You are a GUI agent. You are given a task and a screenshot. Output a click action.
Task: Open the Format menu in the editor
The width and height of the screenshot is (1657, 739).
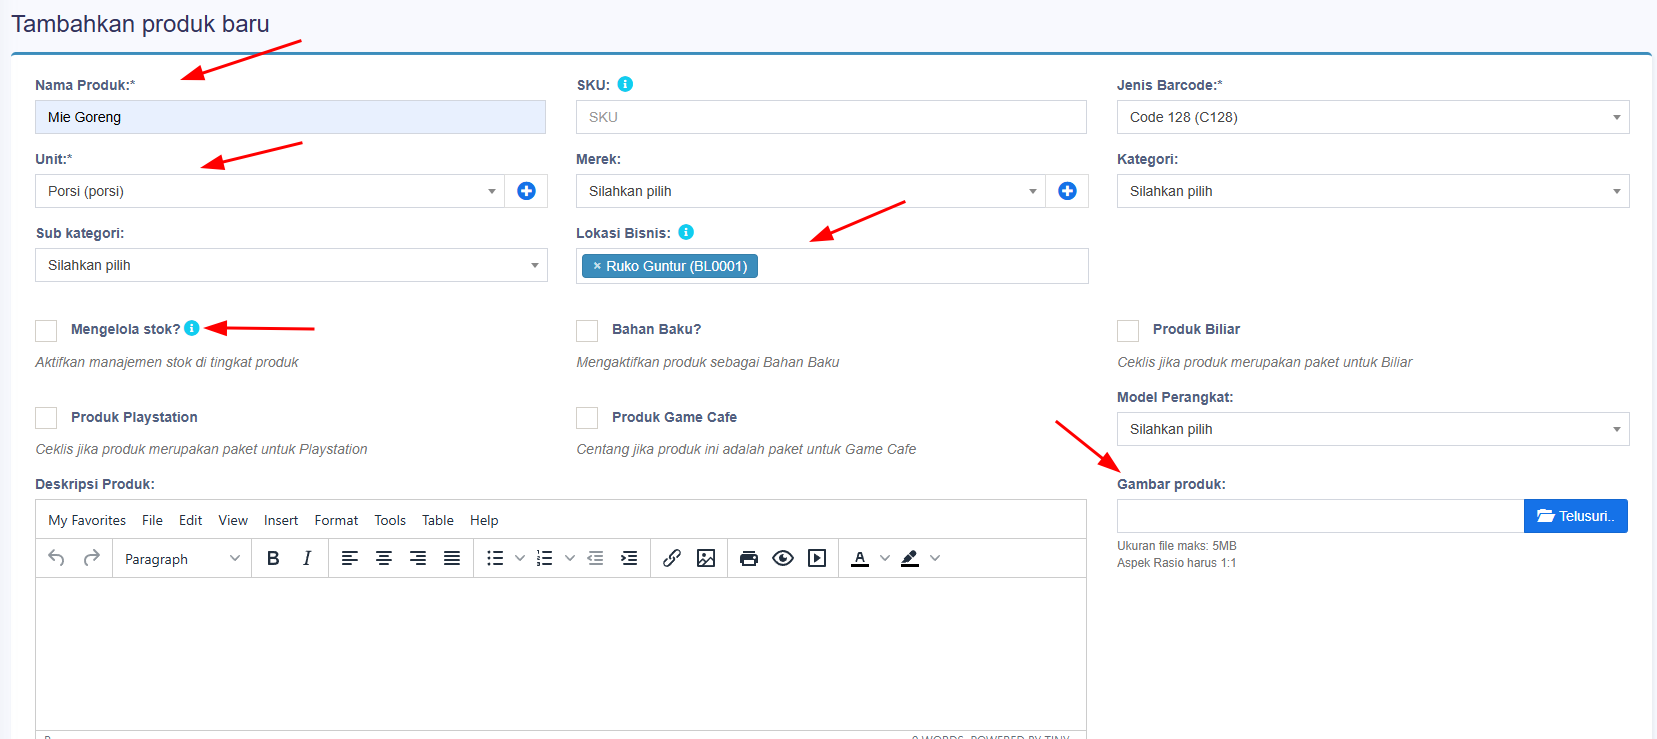pos(336,520)
